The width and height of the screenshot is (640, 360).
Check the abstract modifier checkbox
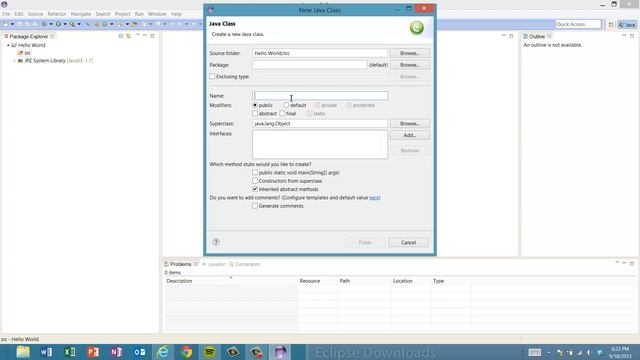[255, 113]
